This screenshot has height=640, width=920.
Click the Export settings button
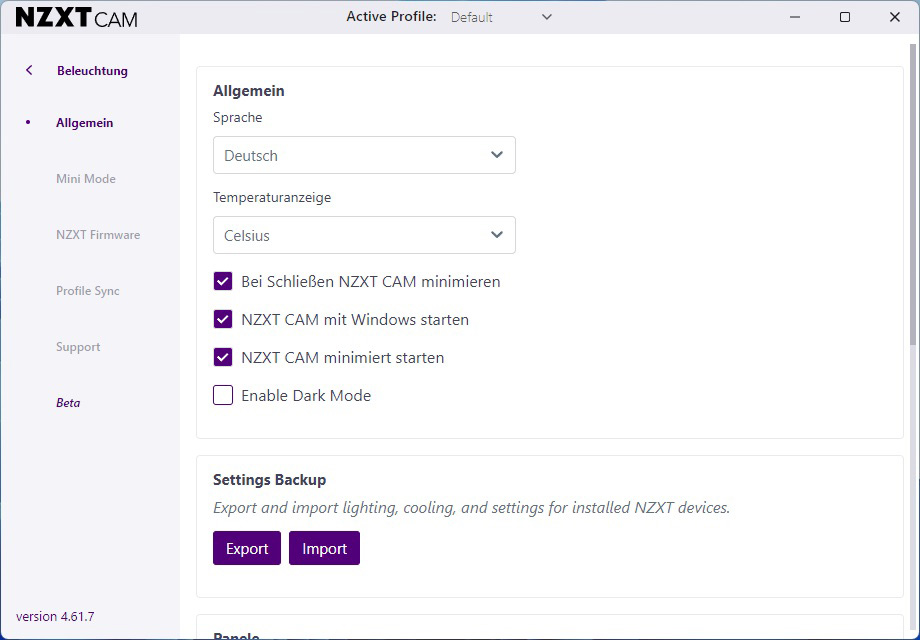click(247, 548)
